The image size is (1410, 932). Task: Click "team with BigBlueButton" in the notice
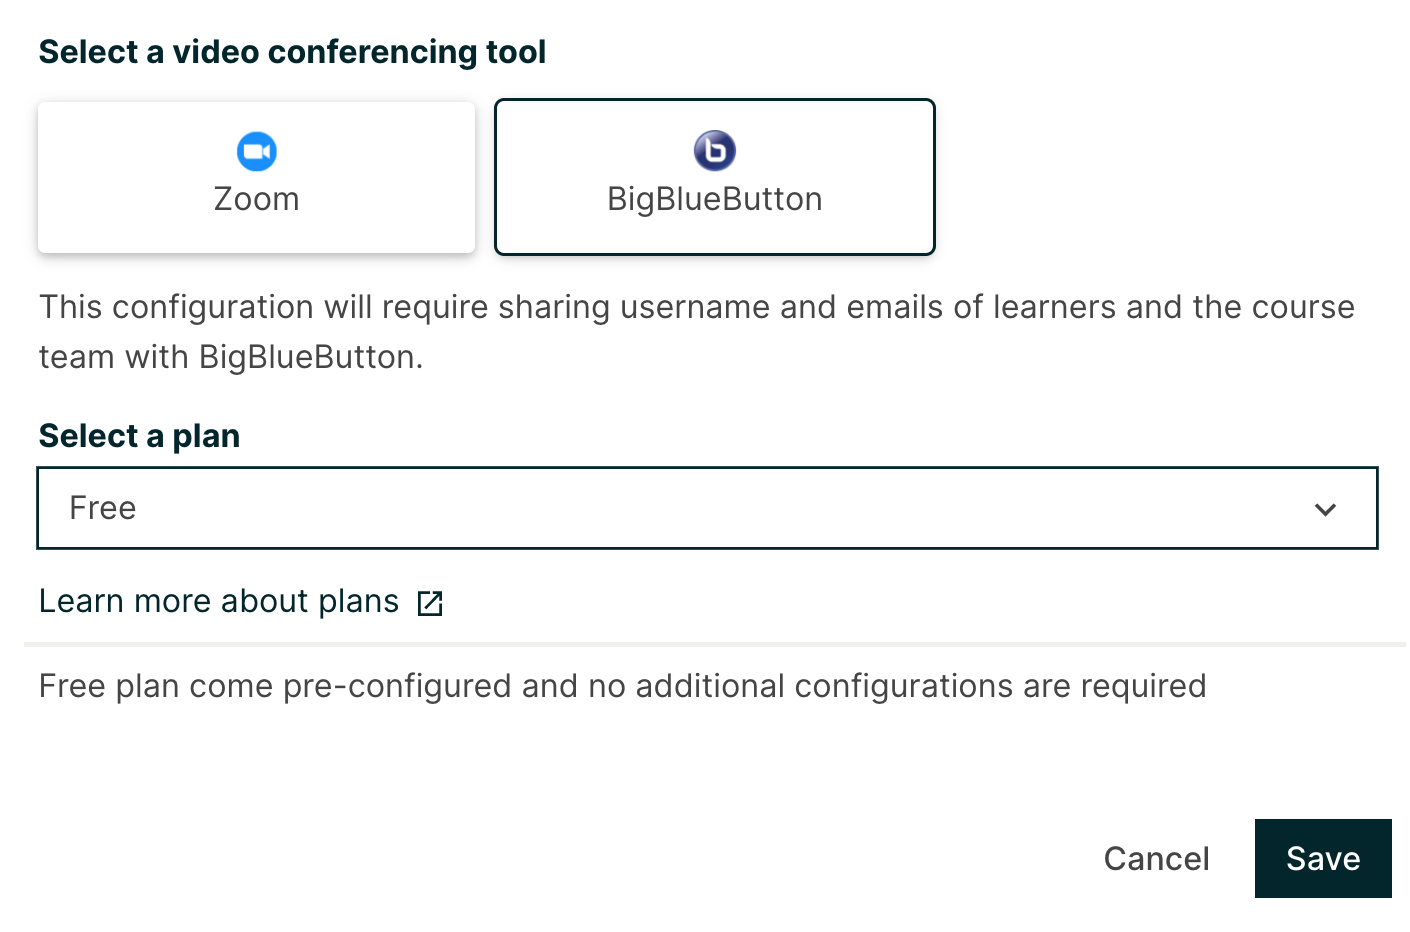pyautogui.click(x=230, y=357)
